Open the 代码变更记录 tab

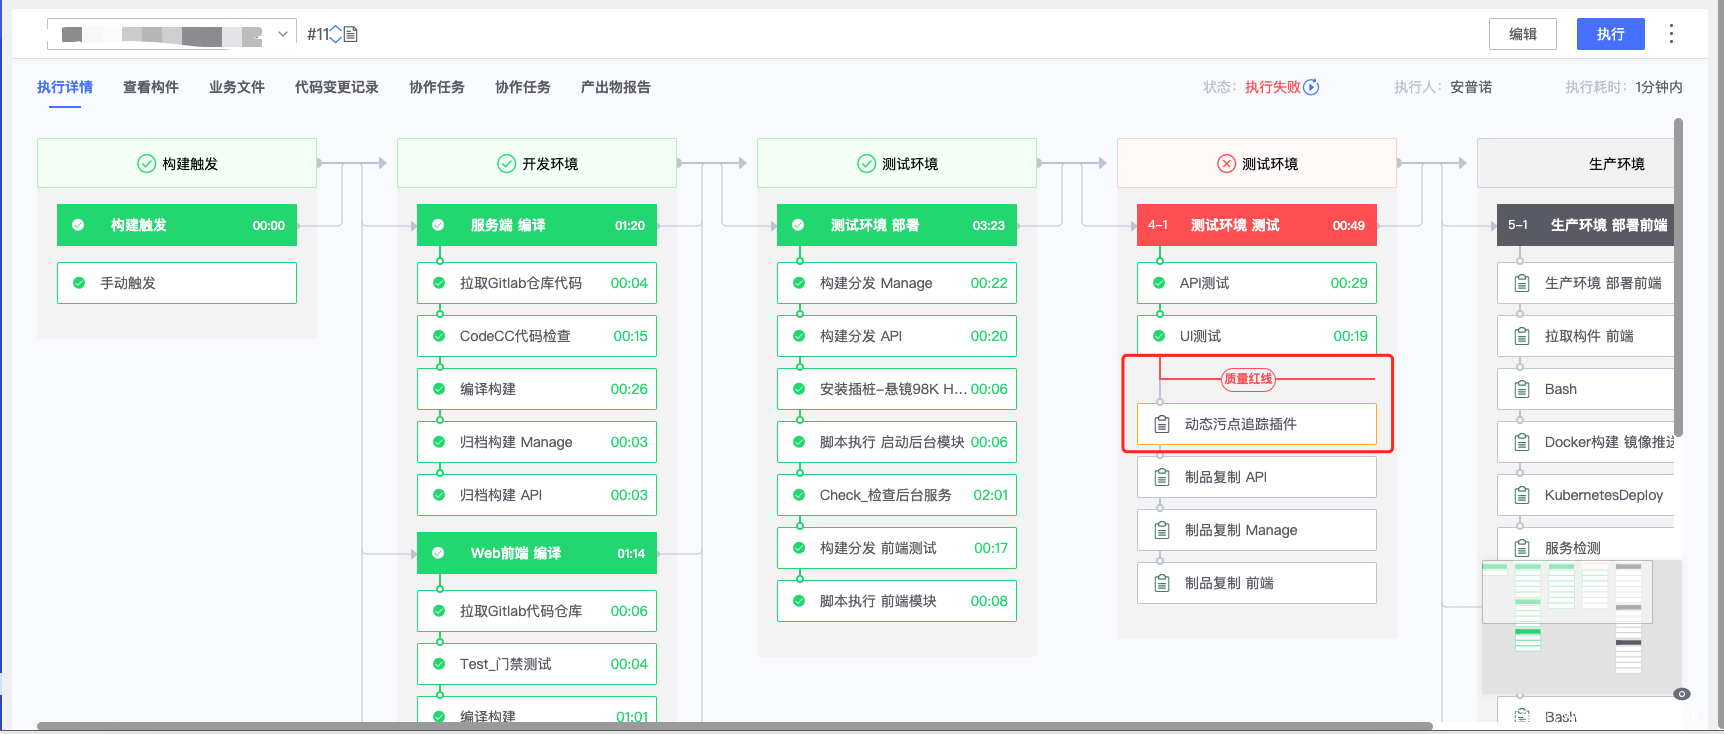coord(336,87)
